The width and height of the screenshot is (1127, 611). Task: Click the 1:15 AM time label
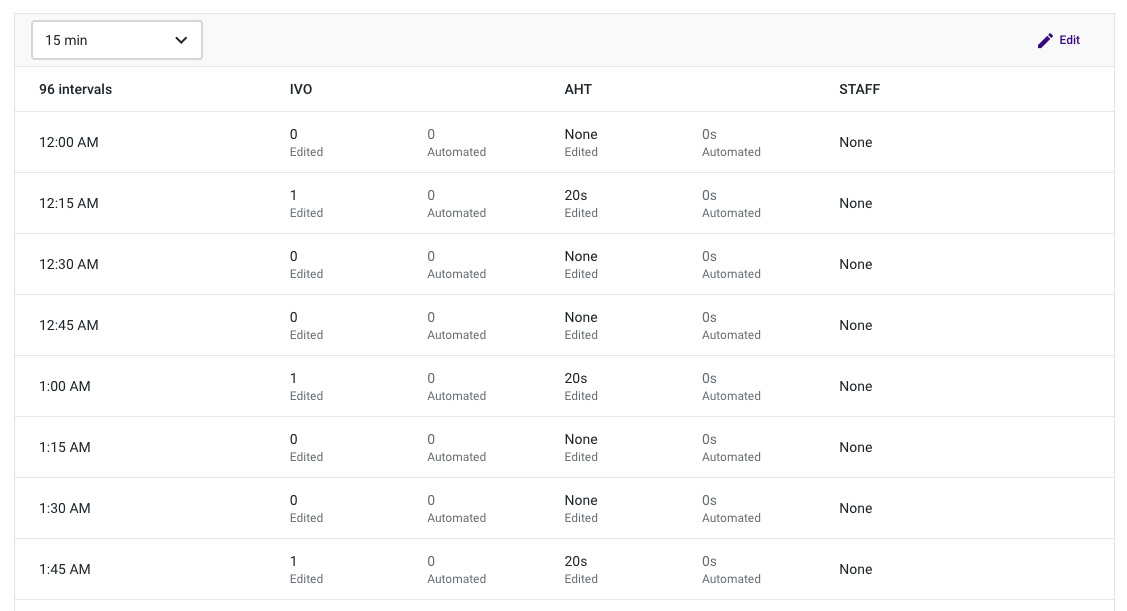coord(65,448)
